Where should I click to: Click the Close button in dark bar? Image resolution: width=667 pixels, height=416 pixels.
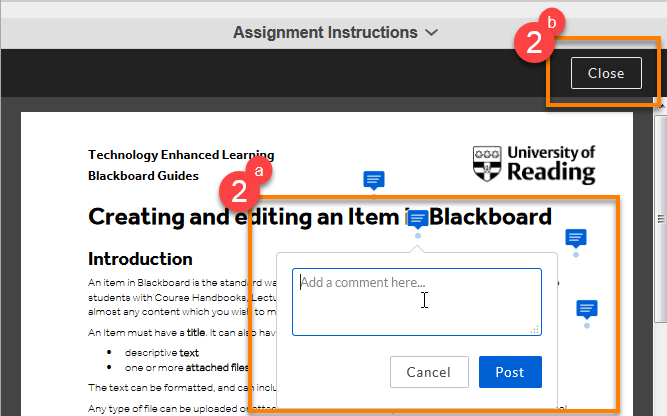coord(606,73)
